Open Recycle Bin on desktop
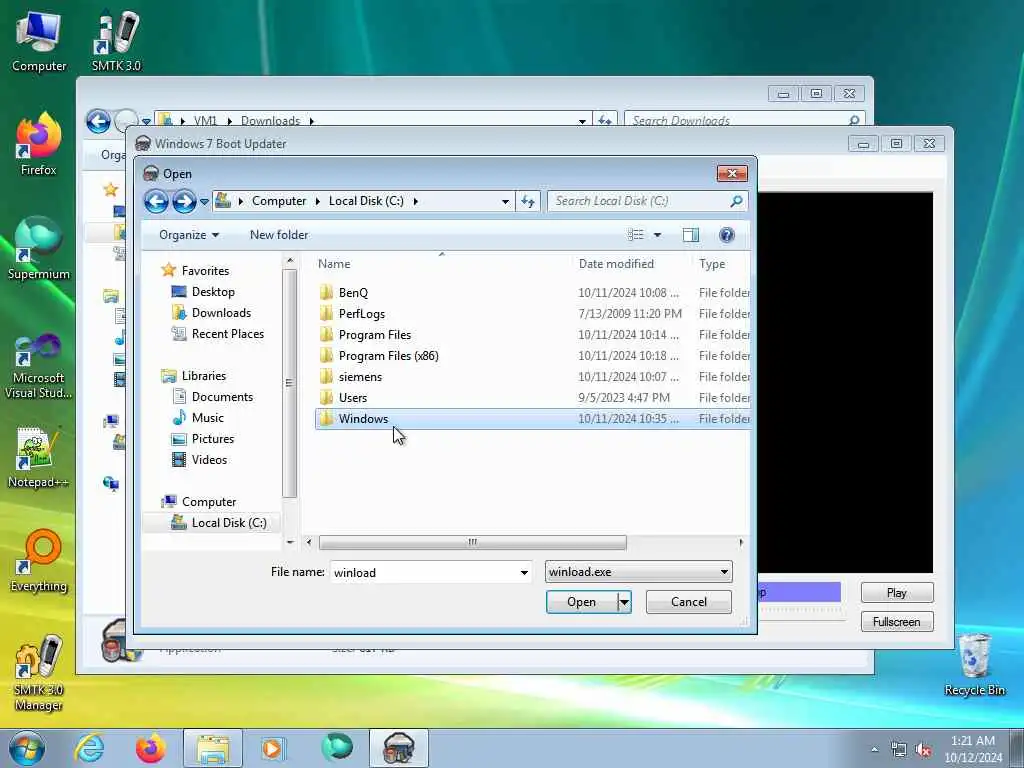1024x768 pixels. [x=974, y=665]
